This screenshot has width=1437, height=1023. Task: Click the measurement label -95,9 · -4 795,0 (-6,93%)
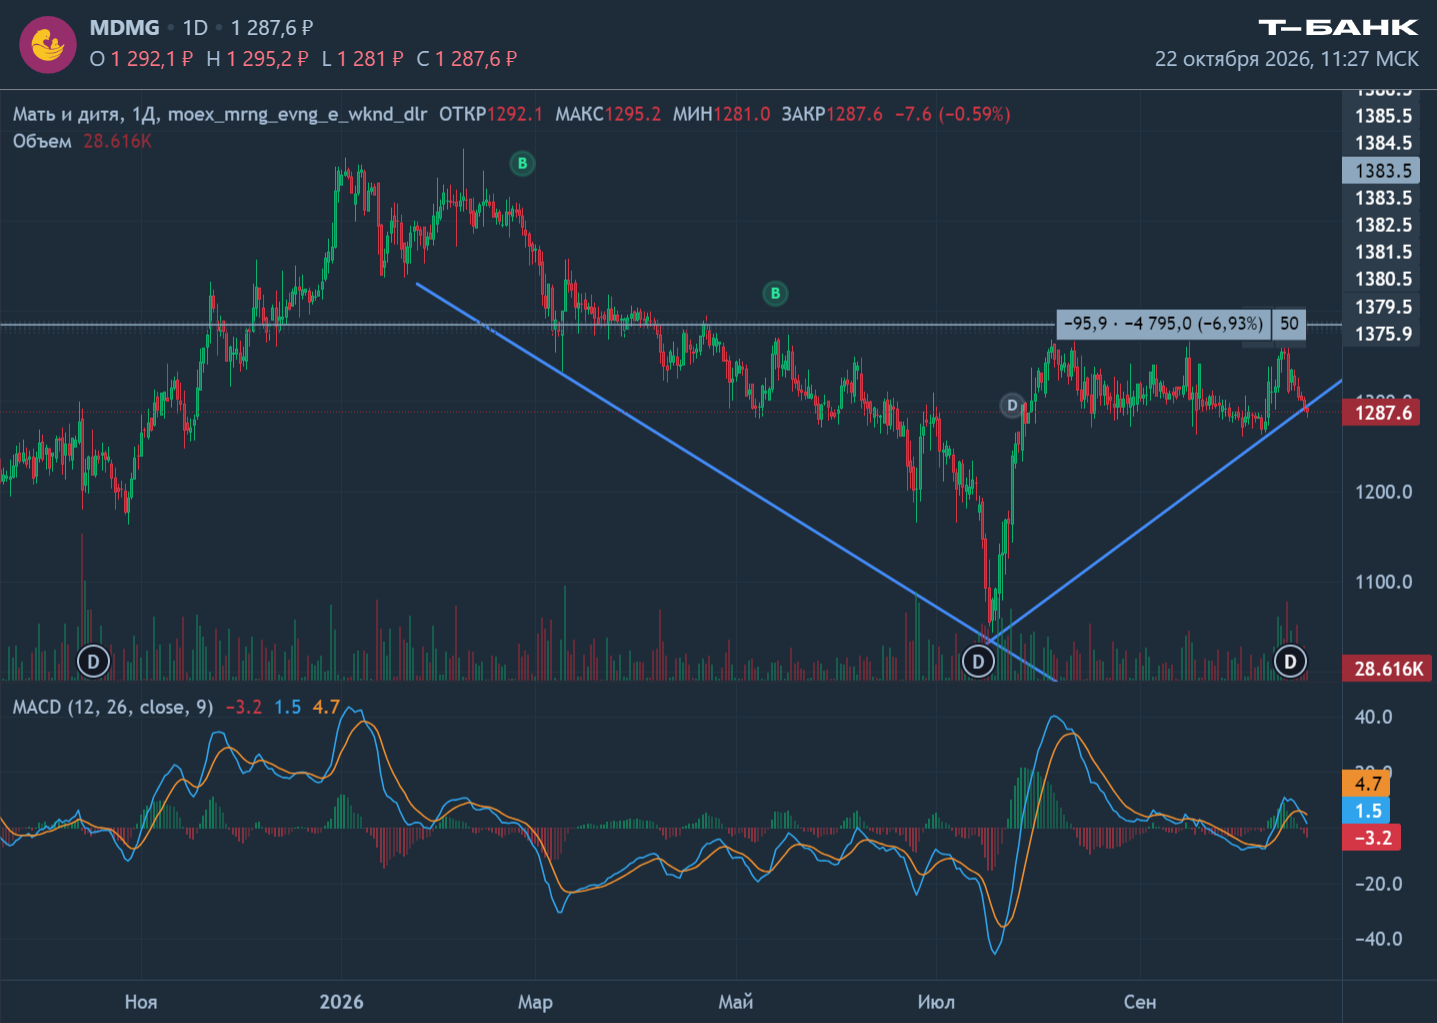[1163, 323]
